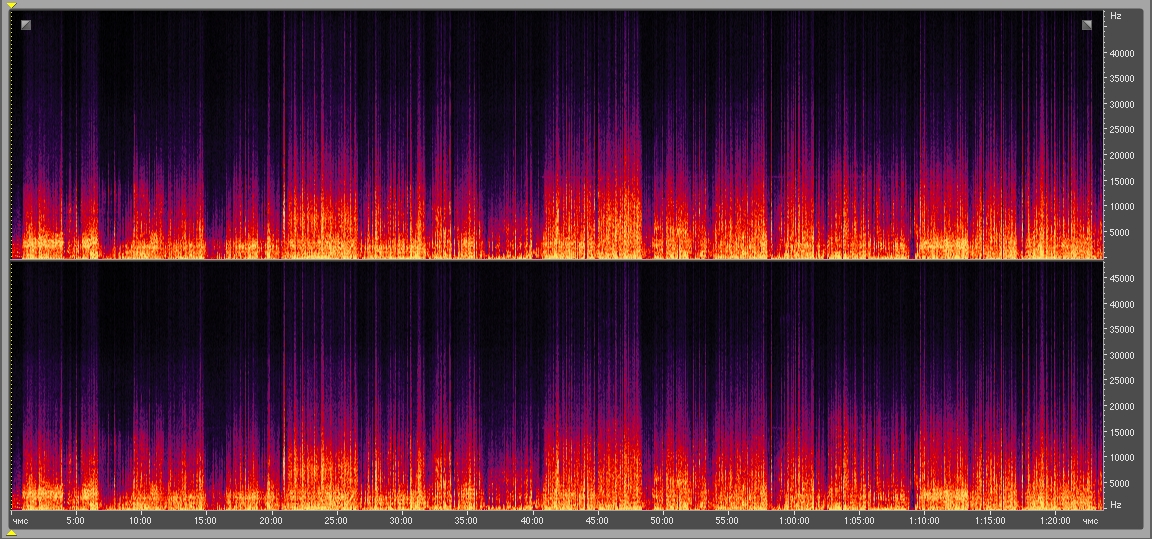Jump to 1:20:00 on the time ruler
The height and width of the screenshot is (539, 1152).
(1054, 521)
